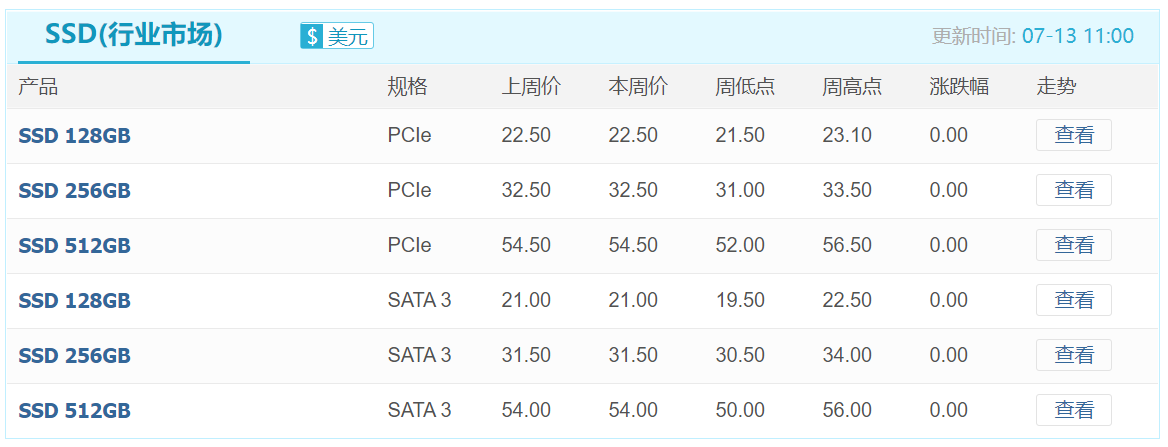View the trend for SSD 128GB PCIe

(x=1073, y=135)
